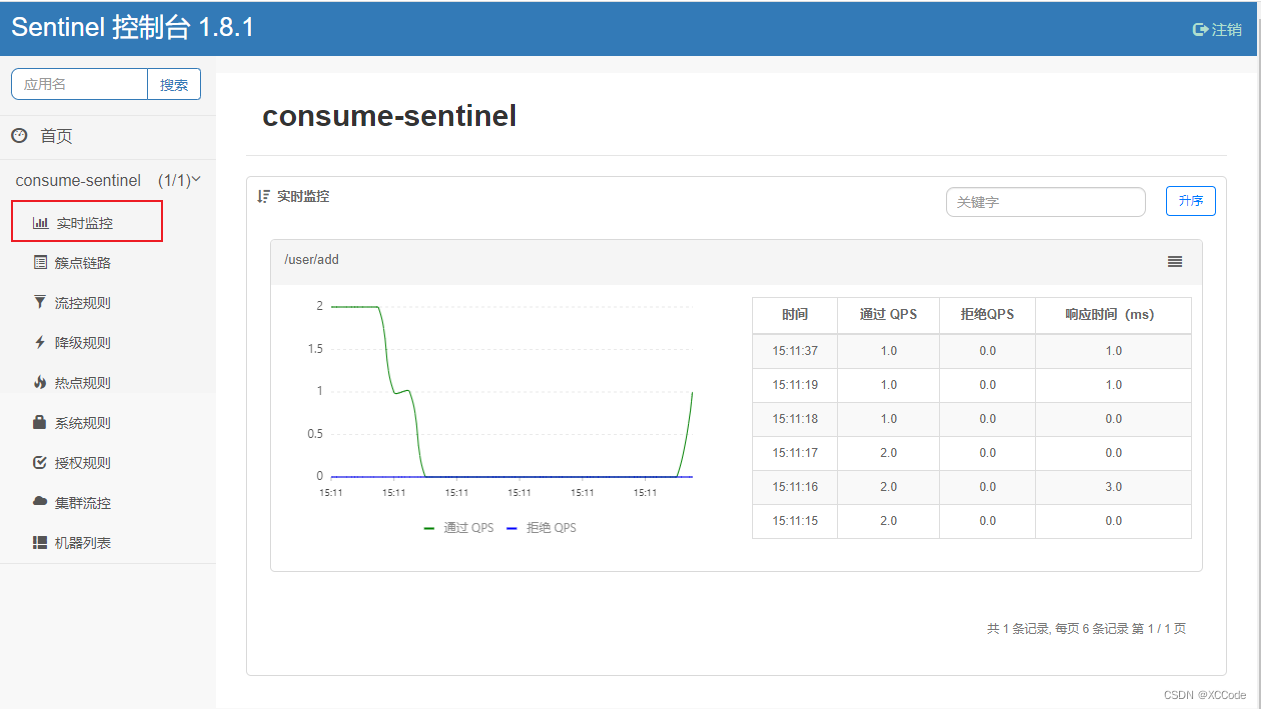Viewport: 1261px width, 709px height.
Task: Click the check icon for 授权规则
Action: click(x=40, y=462)
